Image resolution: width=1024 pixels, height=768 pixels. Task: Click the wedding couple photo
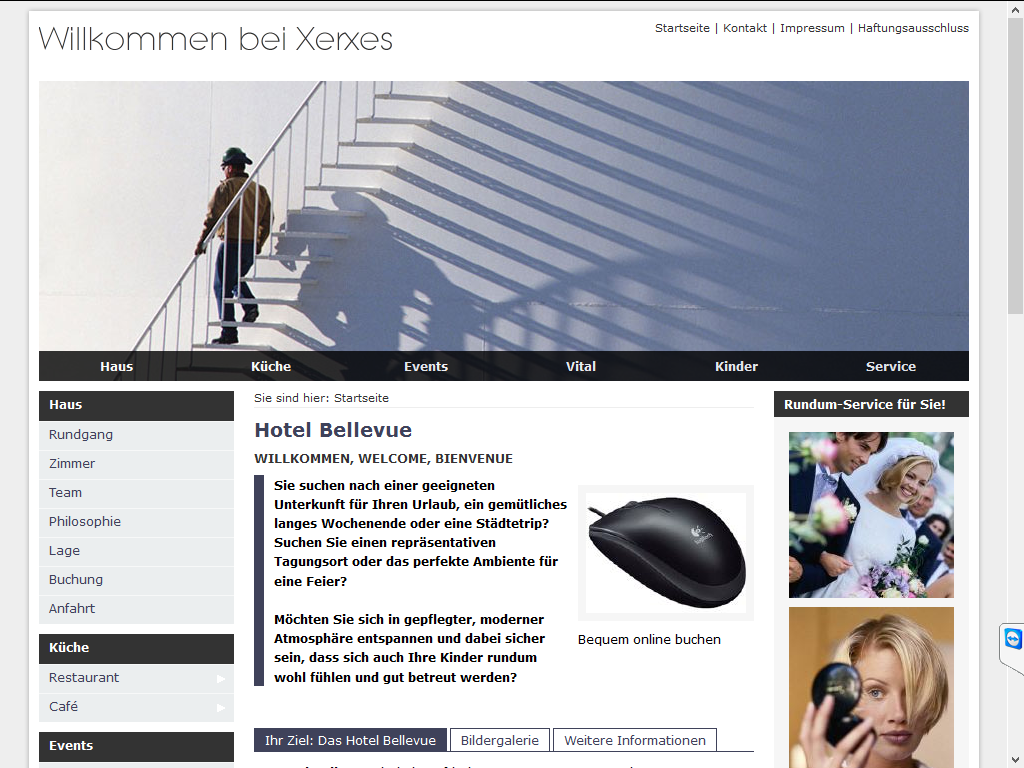click(x=871, y=515)
